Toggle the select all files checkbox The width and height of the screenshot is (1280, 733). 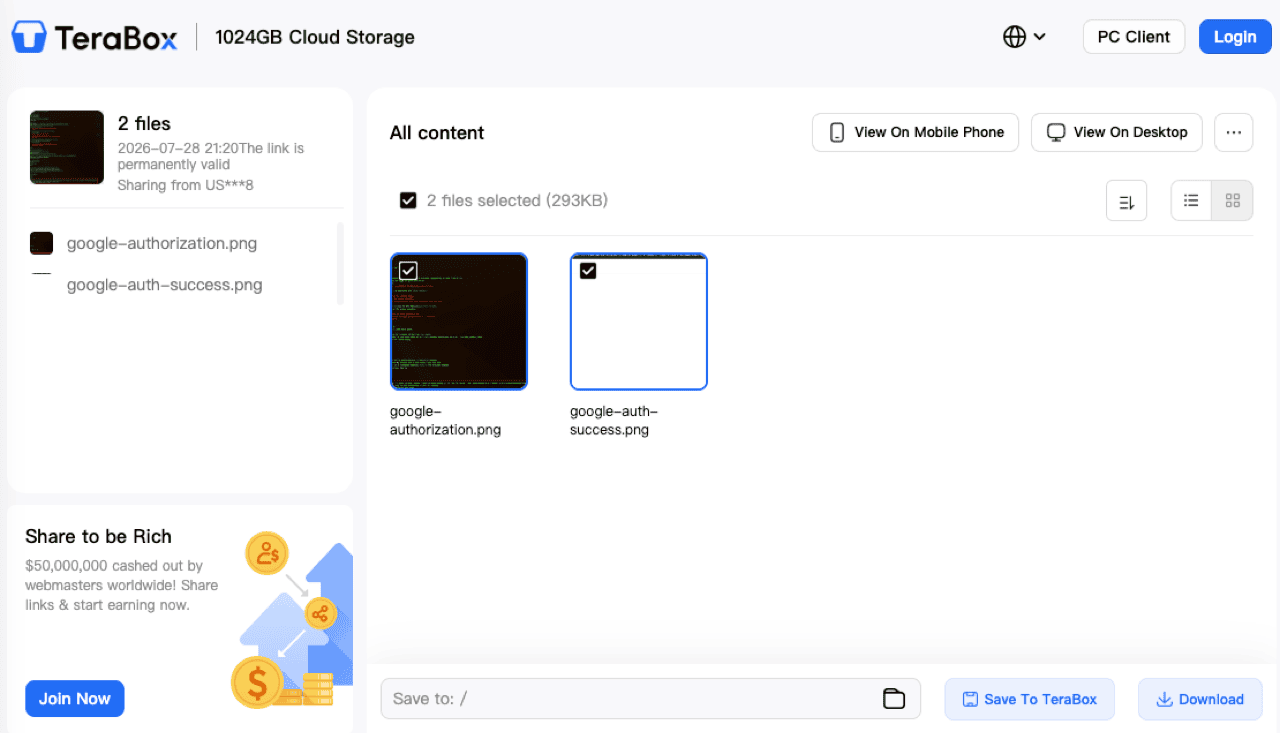(408, 200)
